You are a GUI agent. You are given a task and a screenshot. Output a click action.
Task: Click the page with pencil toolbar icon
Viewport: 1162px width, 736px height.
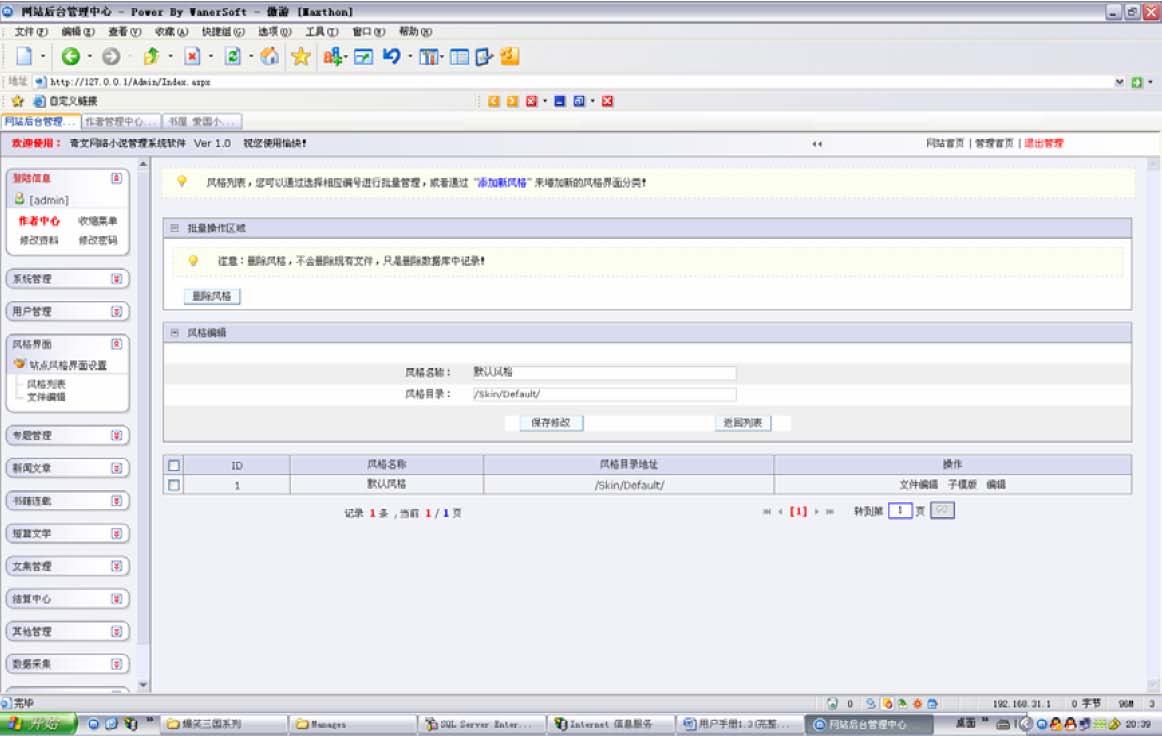(x=484, y=56)
